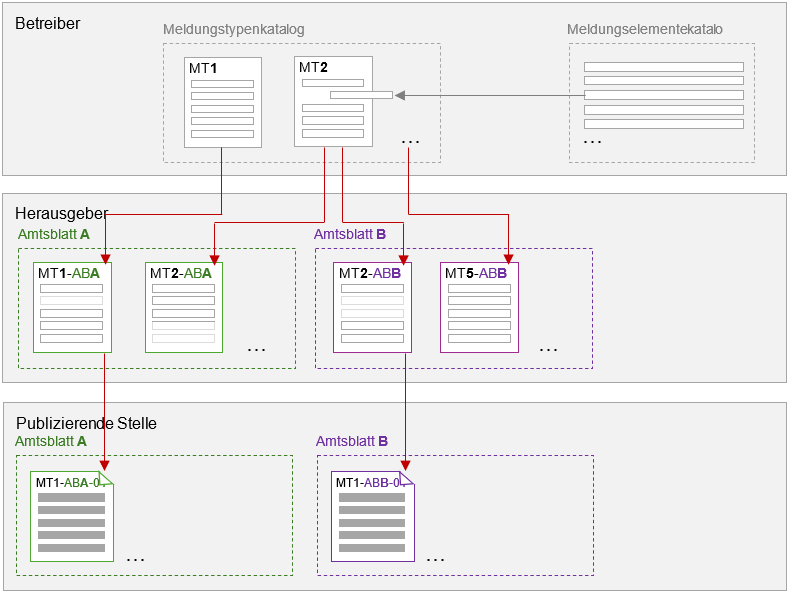Select Amtsblatt B label under Publizierende Stelle
The image size is (789, 594).
[351, 441]
